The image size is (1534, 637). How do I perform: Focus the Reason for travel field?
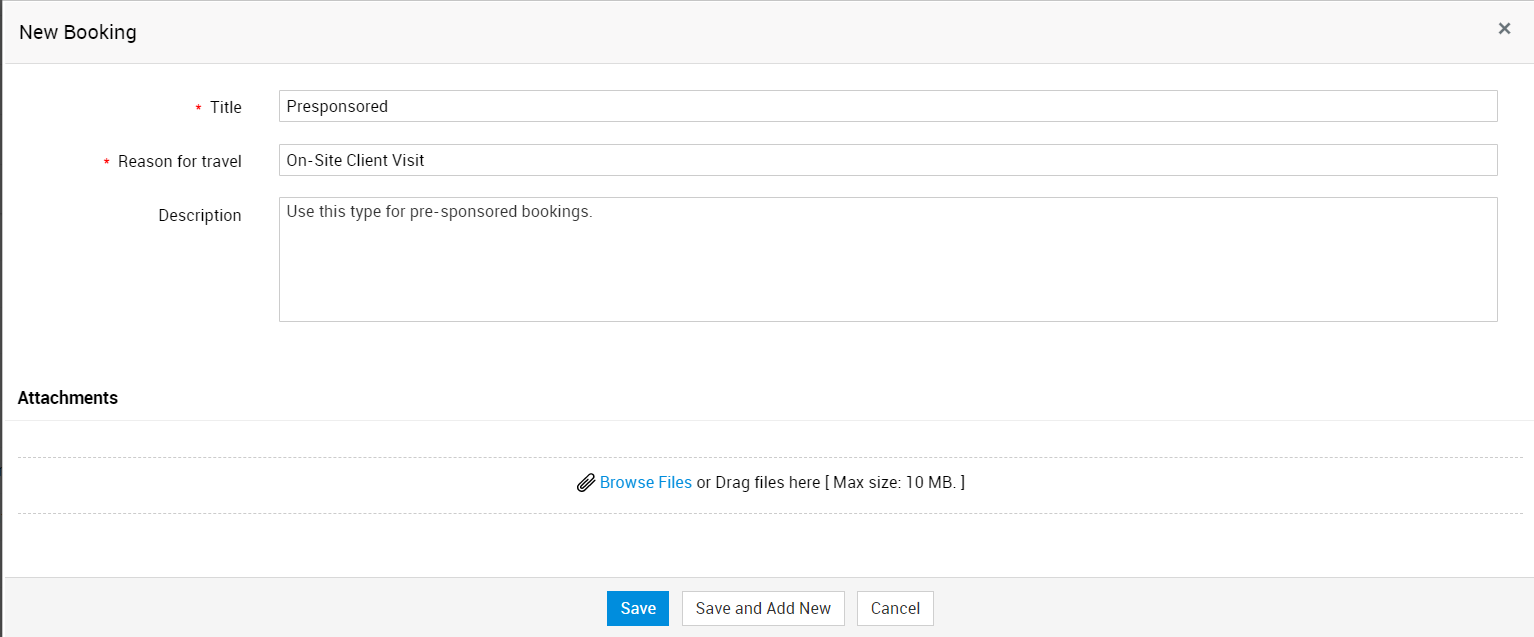coord(887,160)
